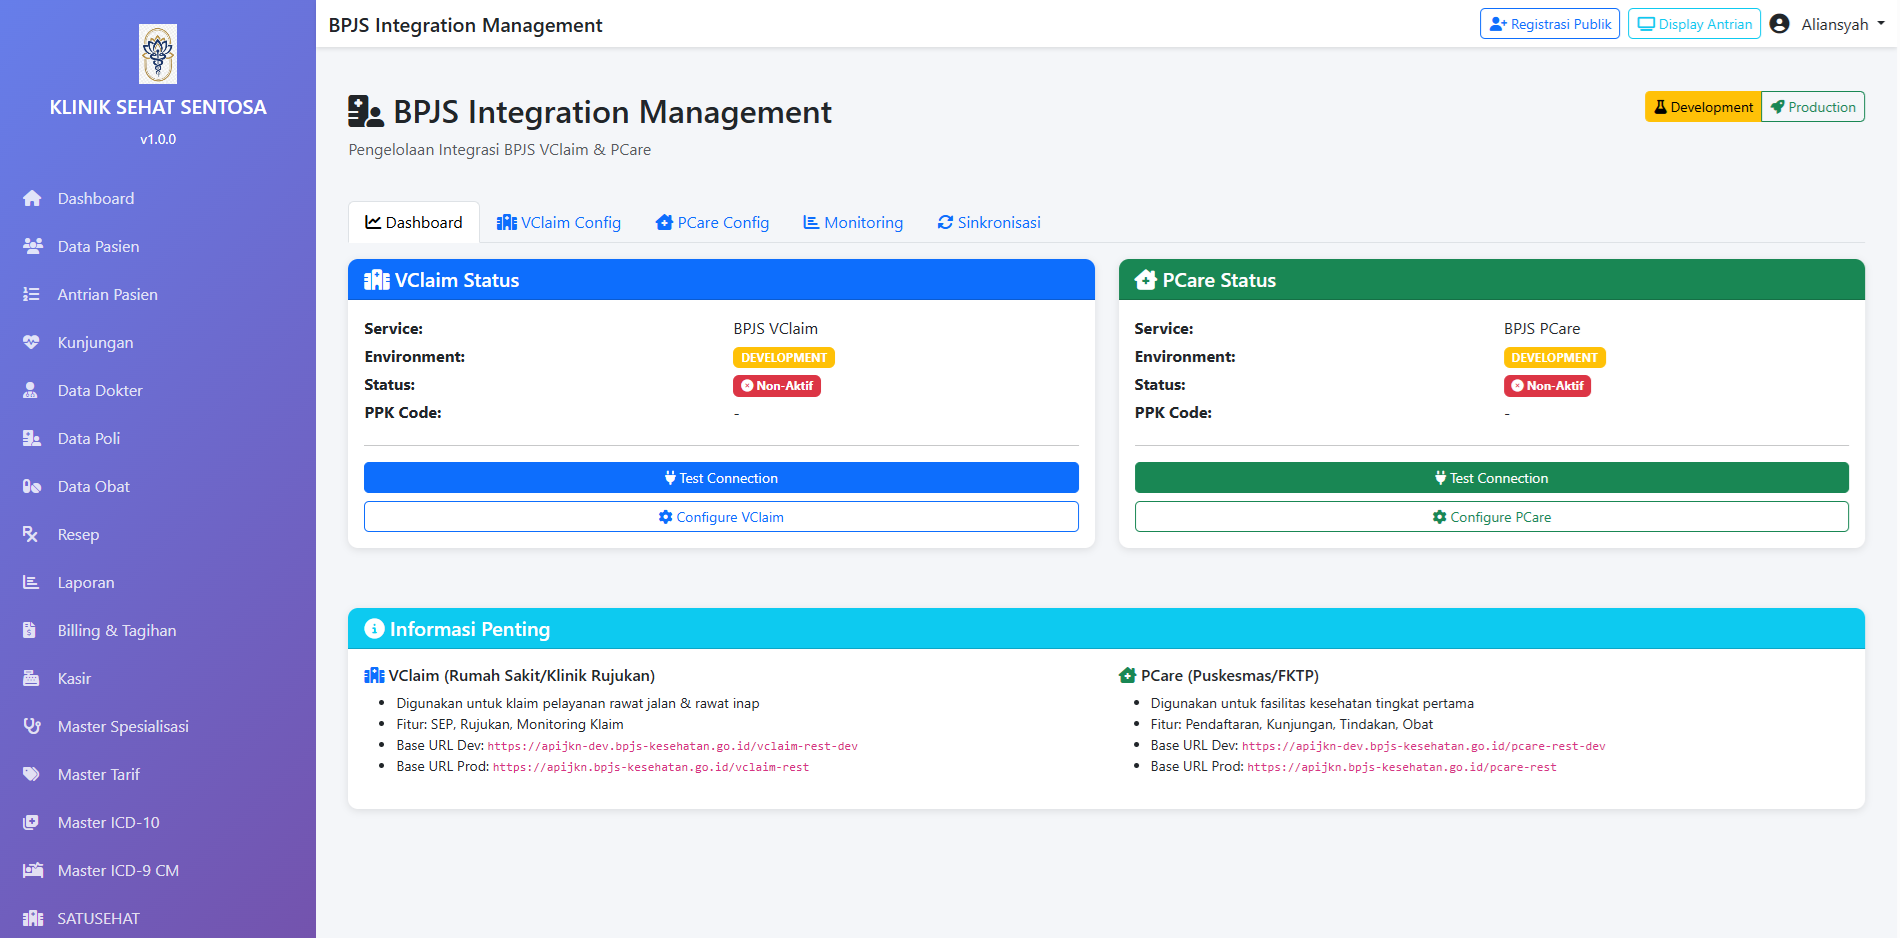The width and height of the screenshot is (1900, 938).
Task: Click the hospital icon in VClaim Status header
Action: pos(377,280)
